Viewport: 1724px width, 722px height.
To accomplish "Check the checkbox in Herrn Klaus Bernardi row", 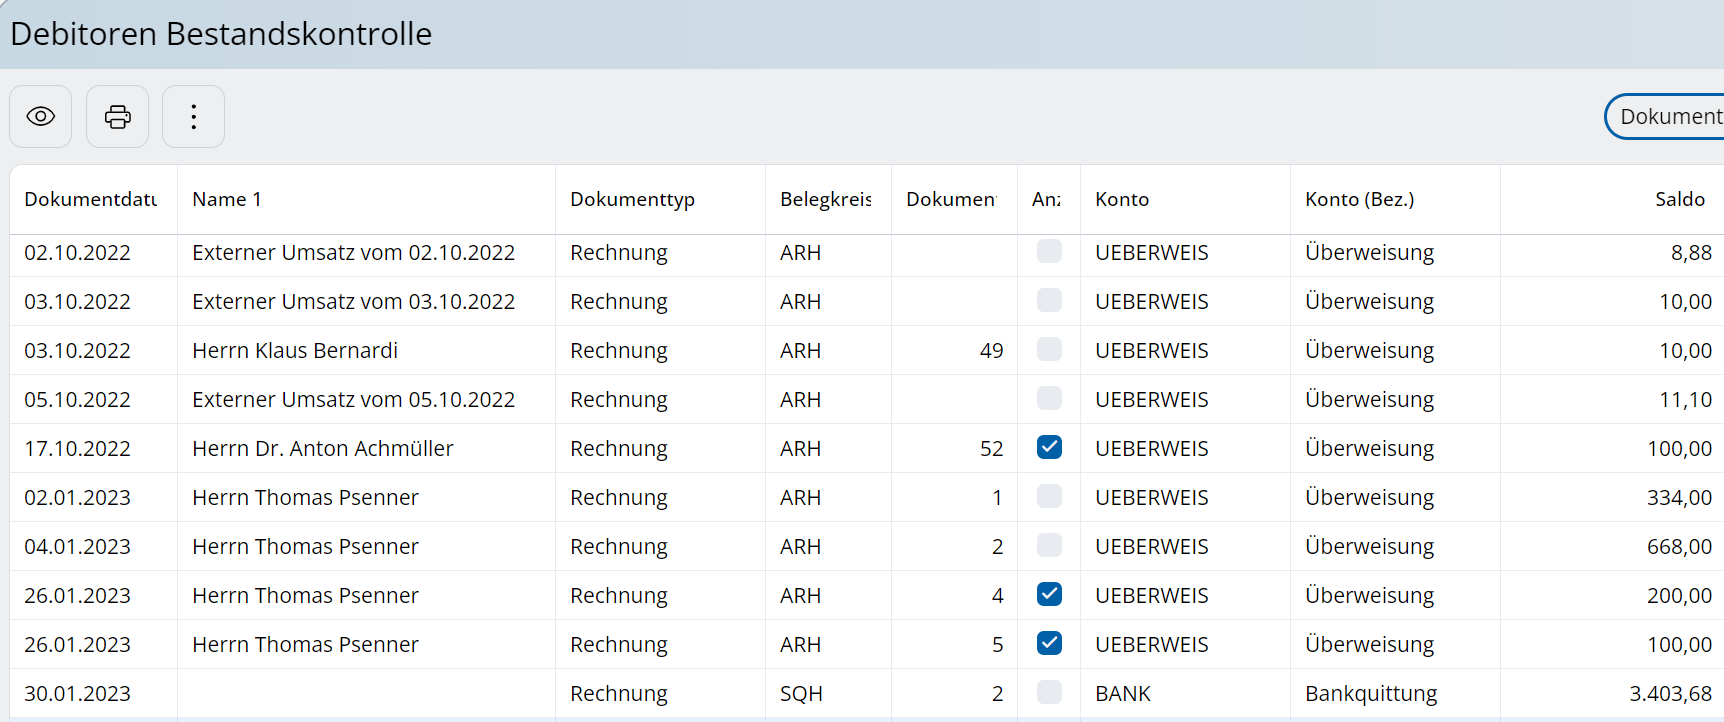I will (x=1049, y=349).
